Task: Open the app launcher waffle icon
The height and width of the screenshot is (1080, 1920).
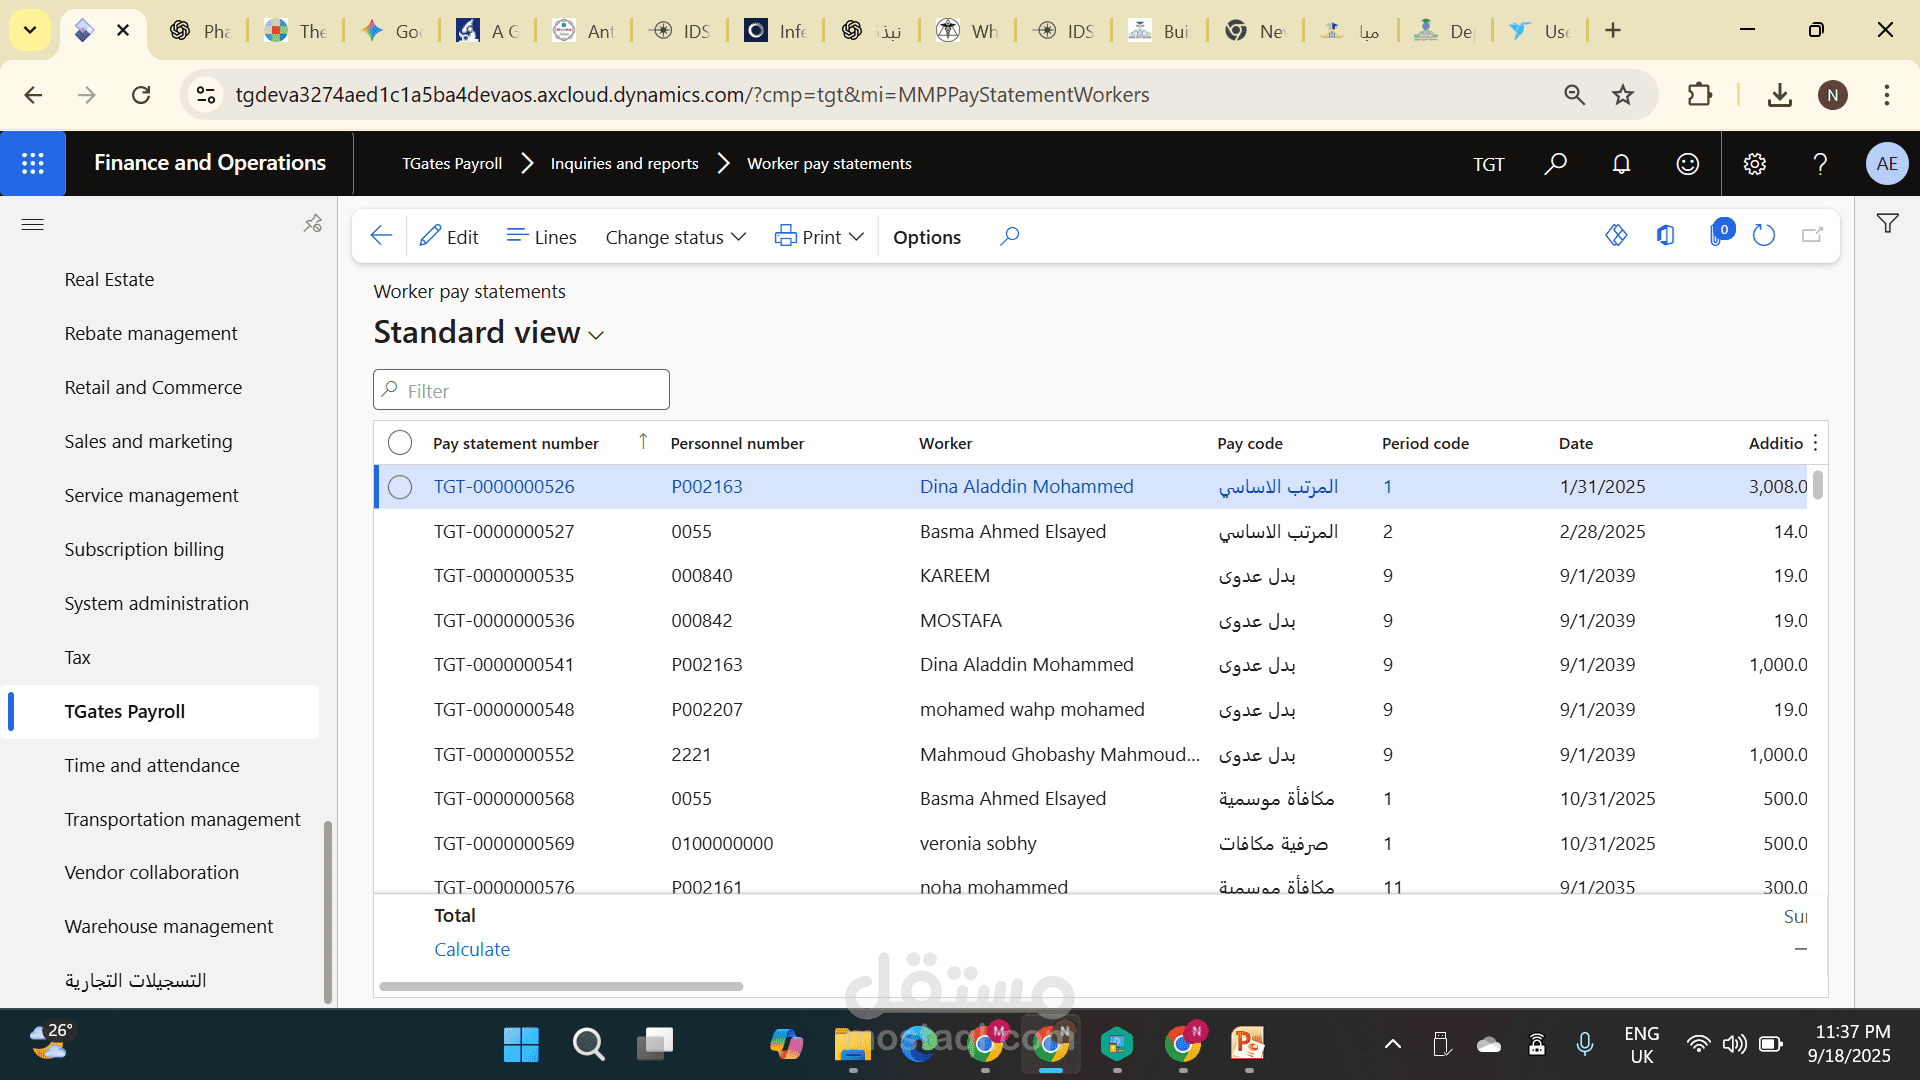Action: (x=33, y=163)
